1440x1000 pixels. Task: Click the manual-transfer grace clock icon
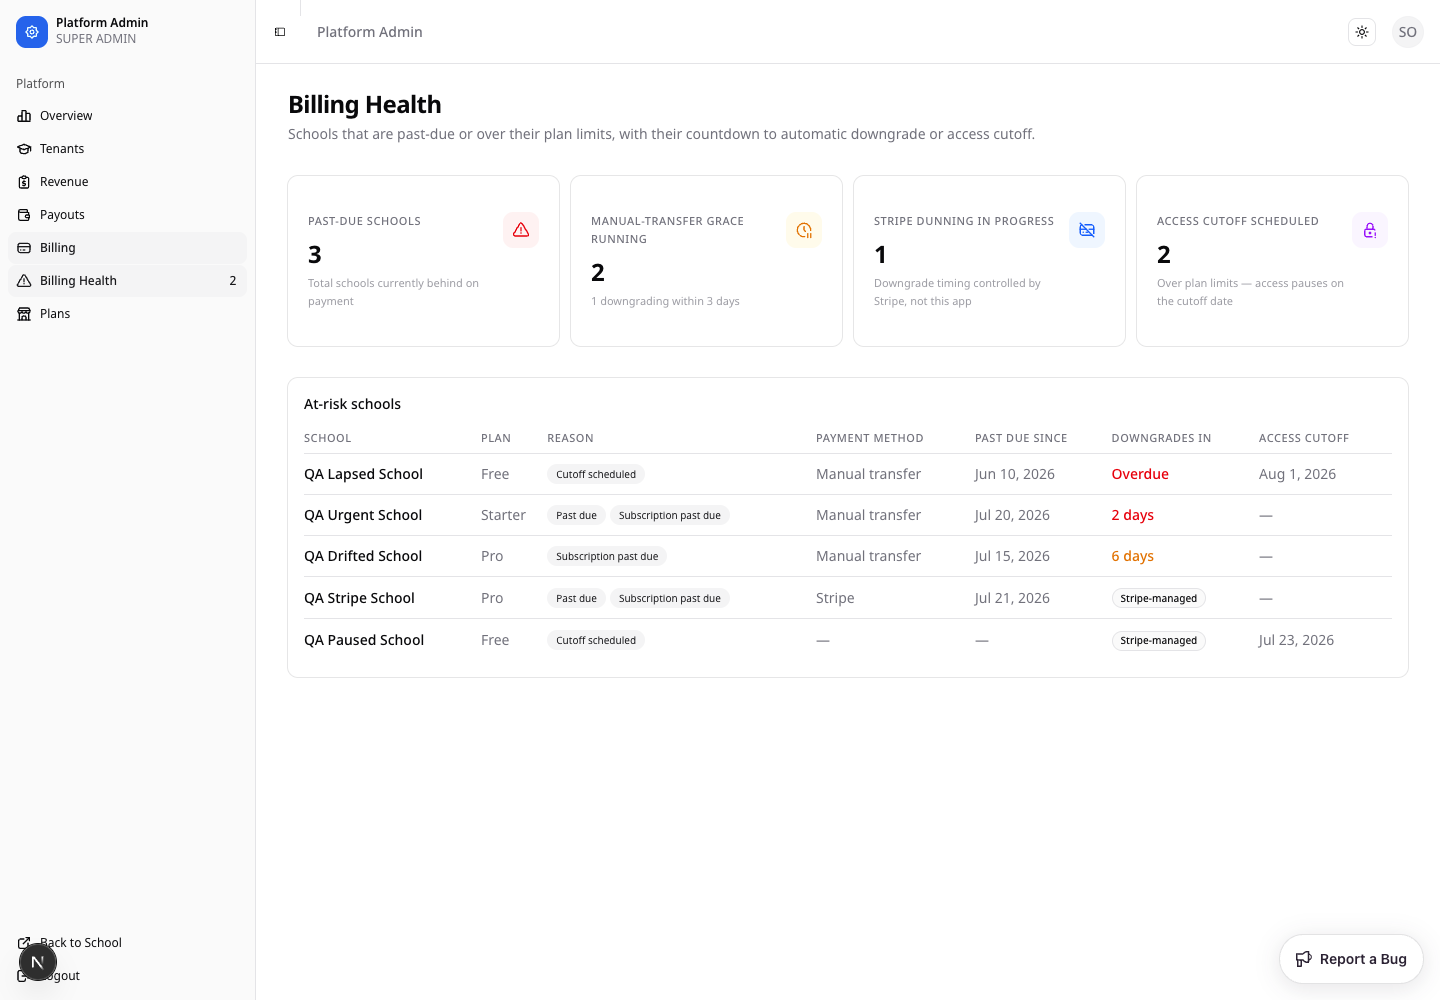pos(804,230)
